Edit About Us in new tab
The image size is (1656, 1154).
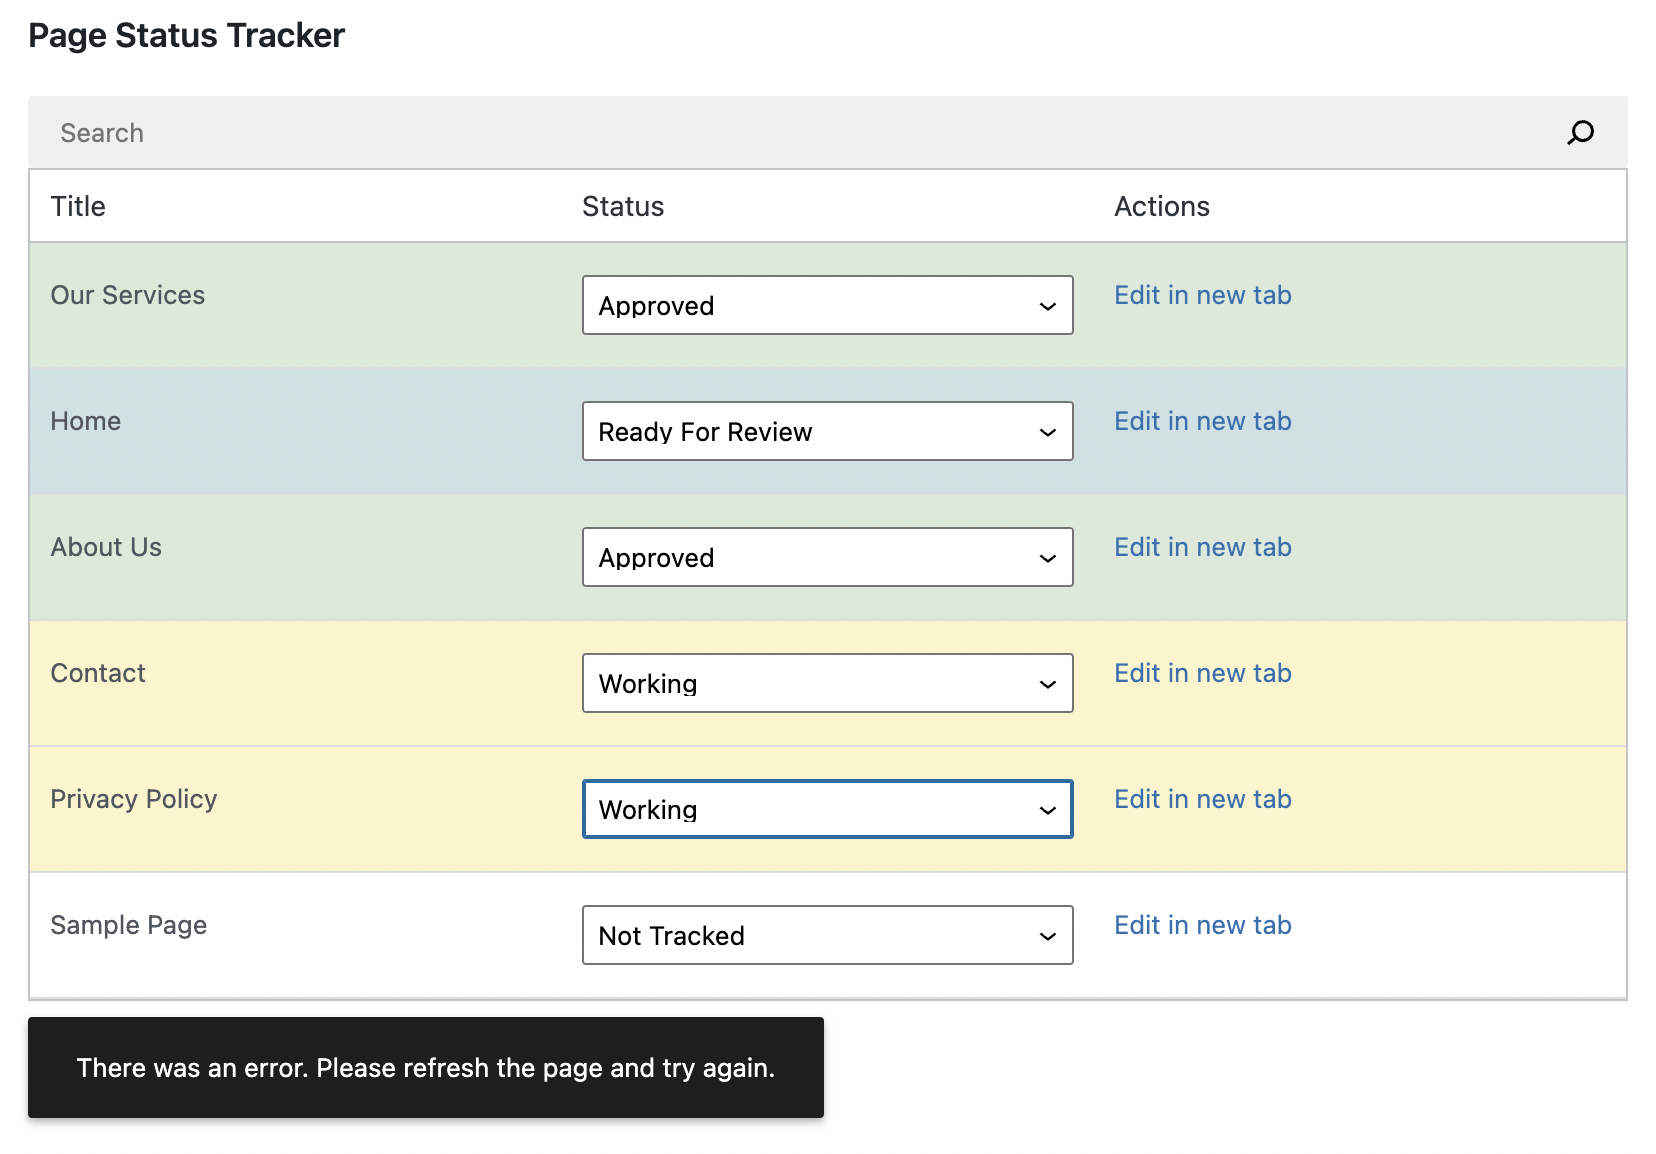[x=1202, y=547]
